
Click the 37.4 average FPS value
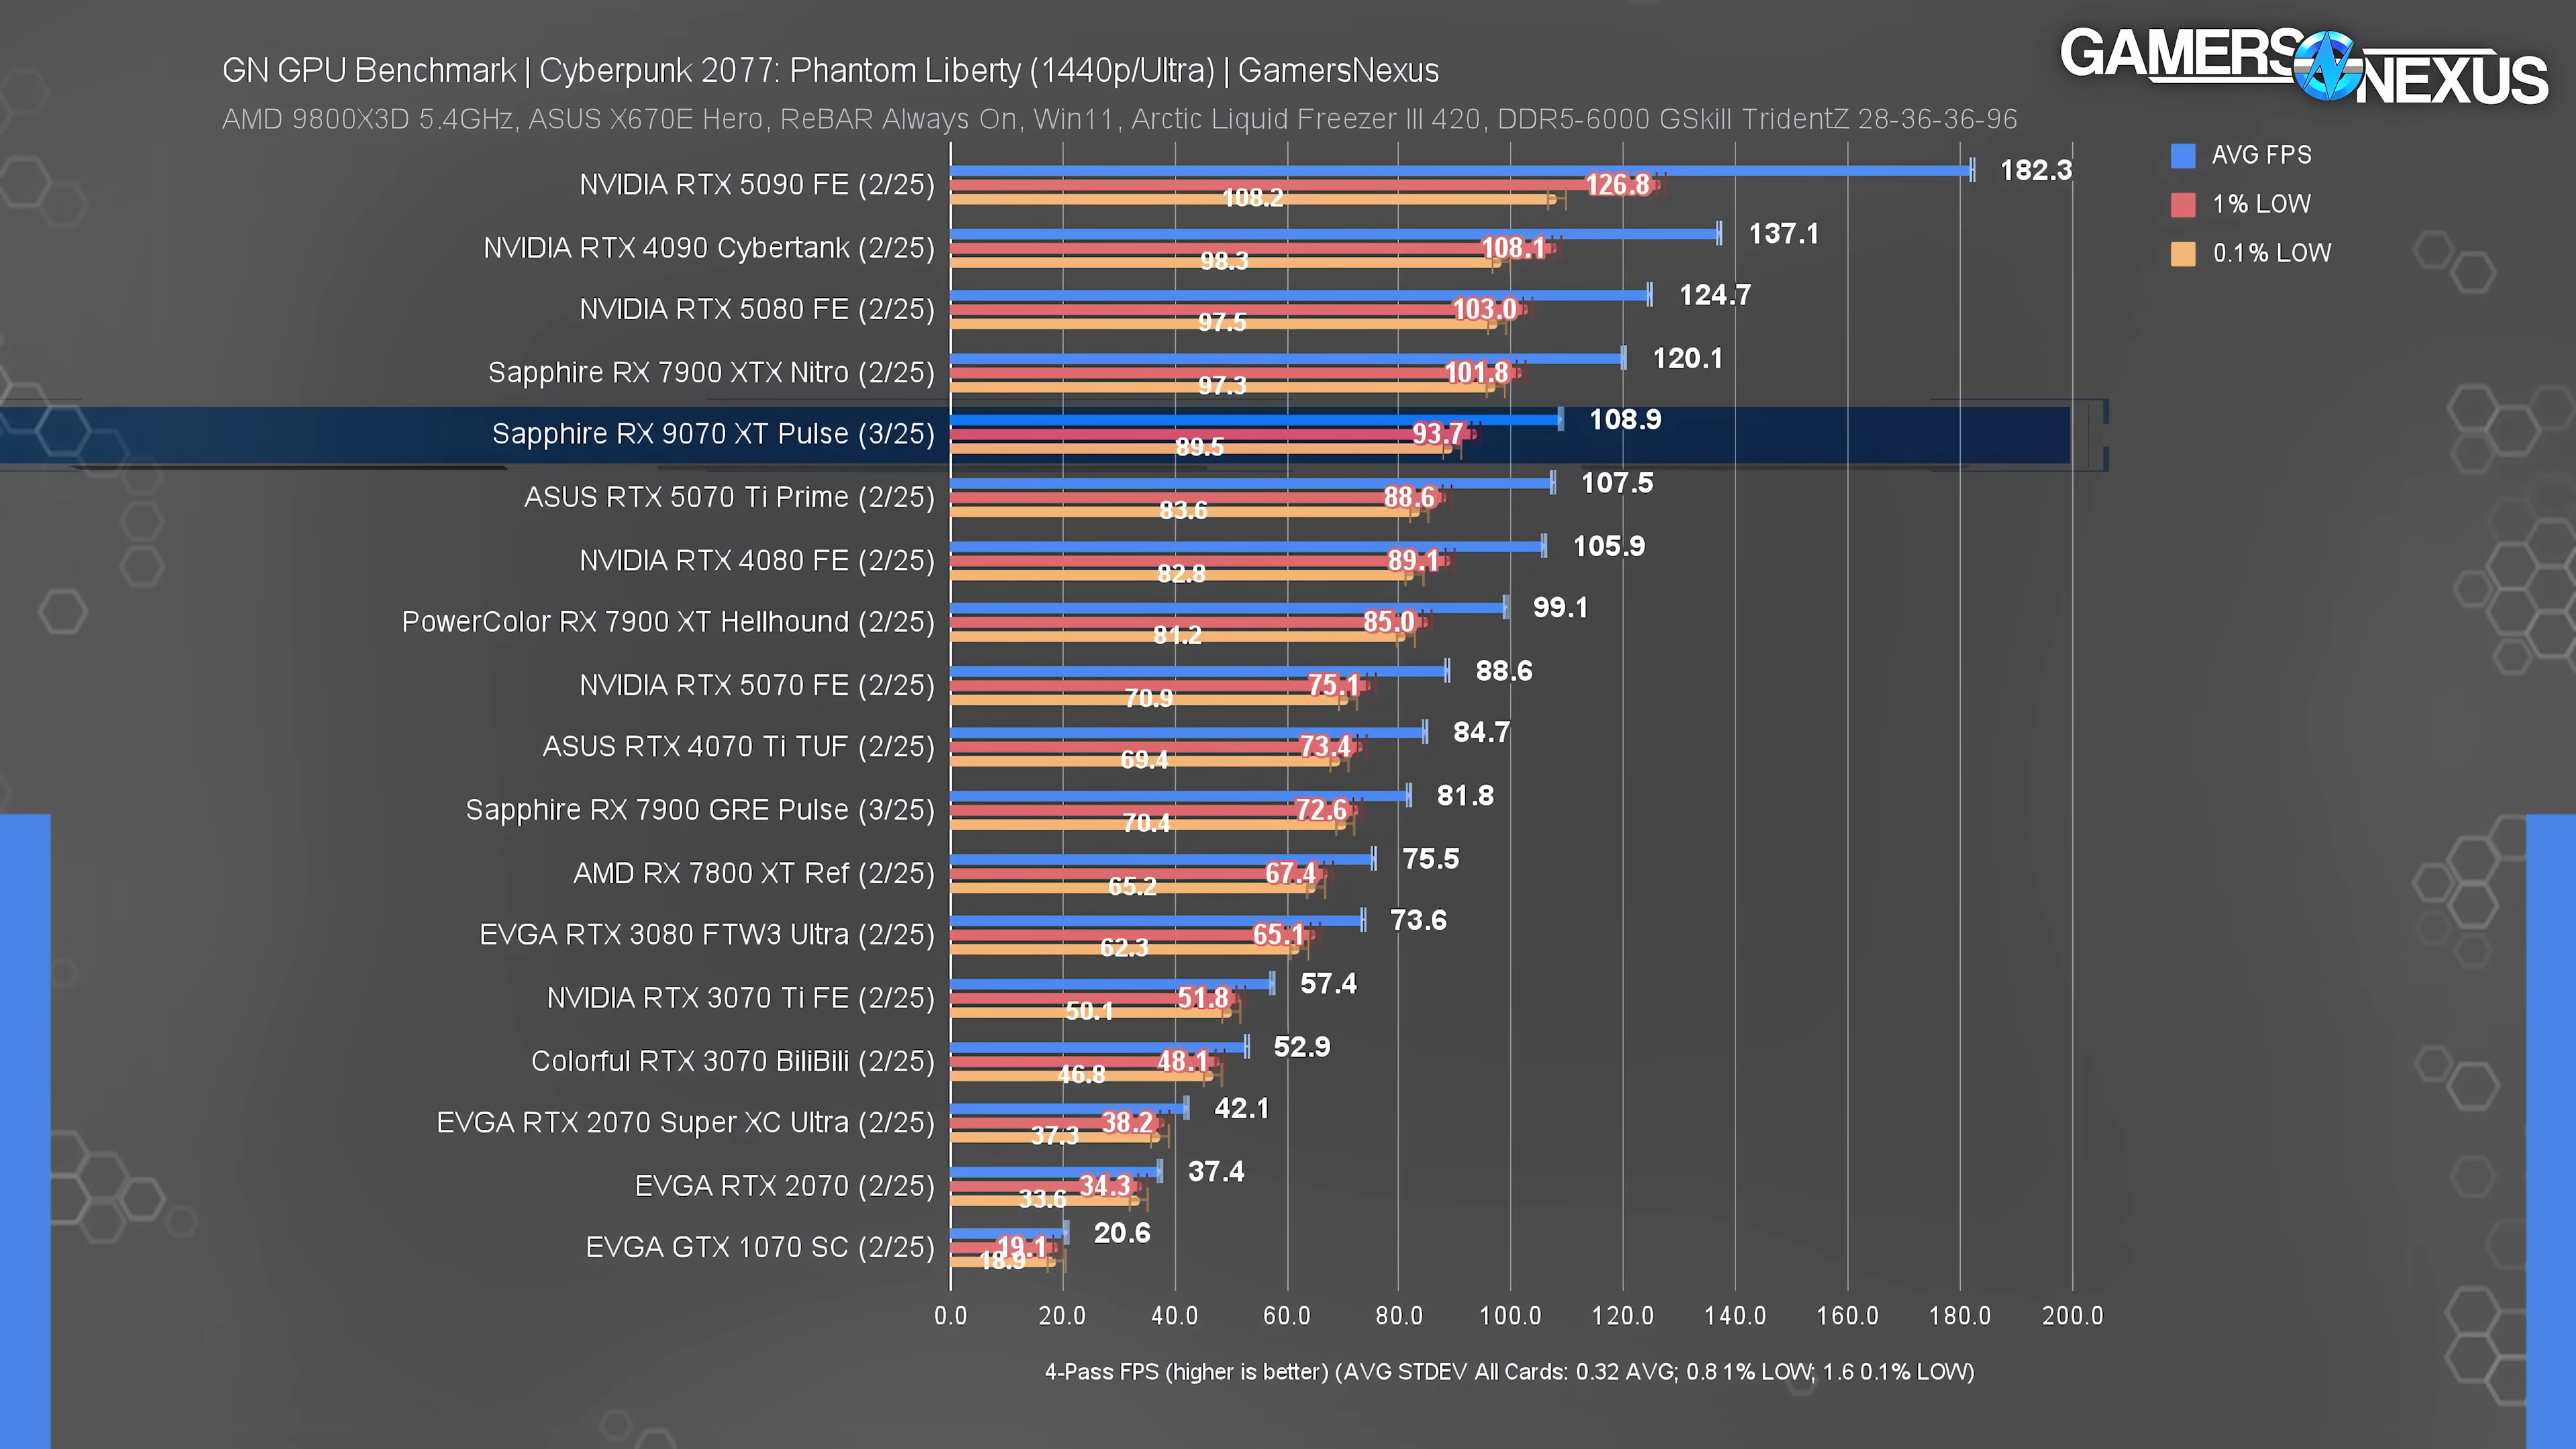click(x=1216, y=1173)
